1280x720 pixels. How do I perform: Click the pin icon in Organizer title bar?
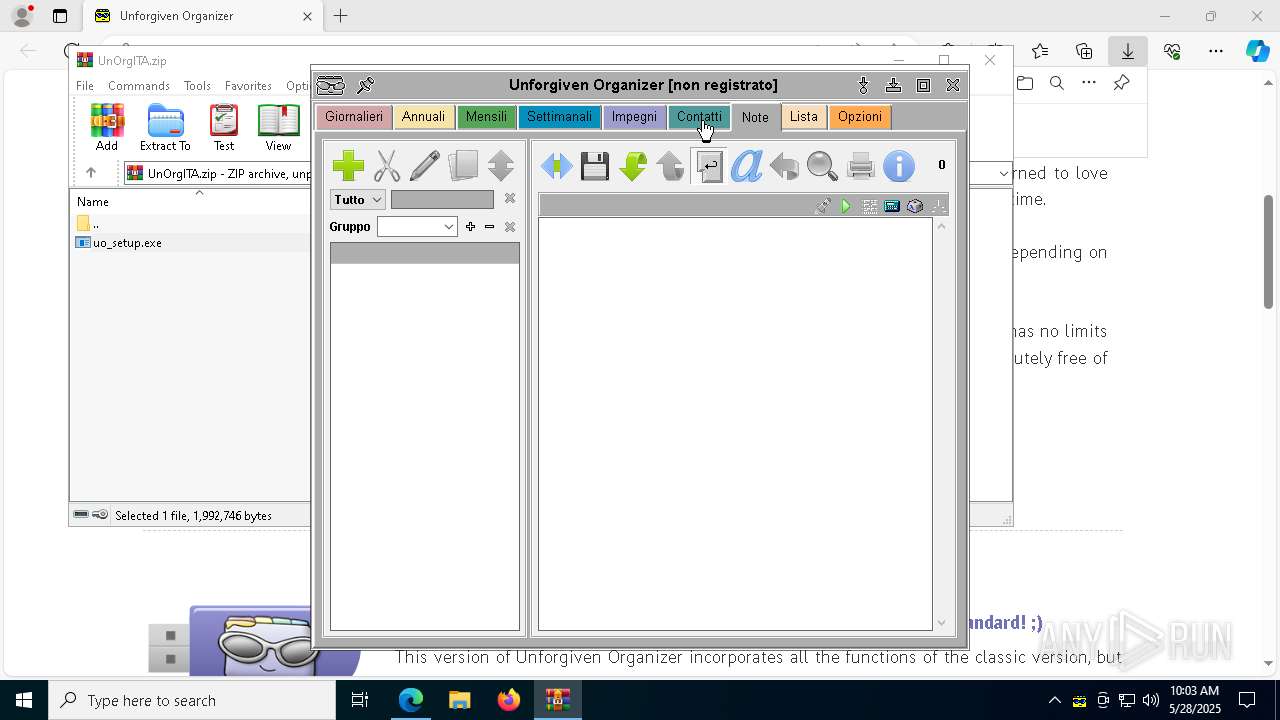pyautogui.click(x=366, y=85)
